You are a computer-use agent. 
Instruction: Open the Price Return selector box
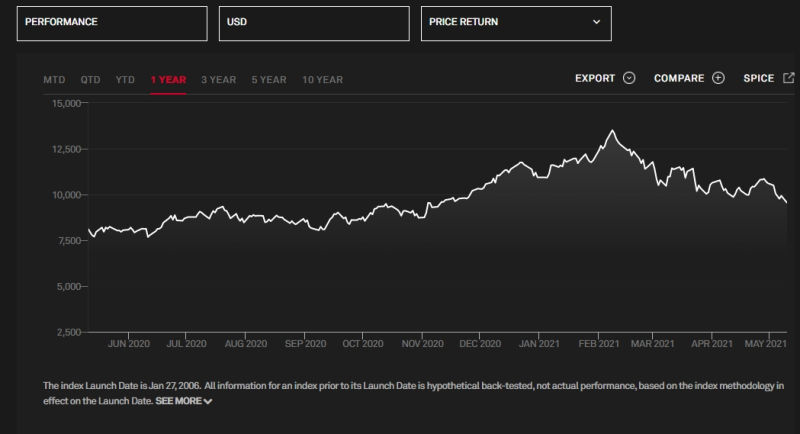point(516,23)
